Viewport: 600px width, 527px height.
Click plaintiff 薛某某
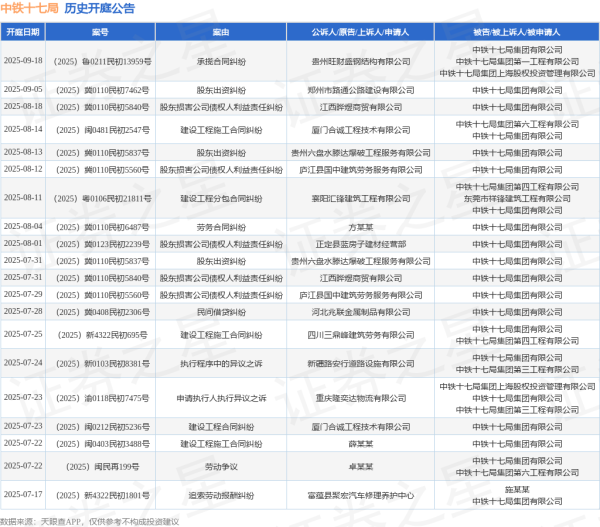point(360,444)
